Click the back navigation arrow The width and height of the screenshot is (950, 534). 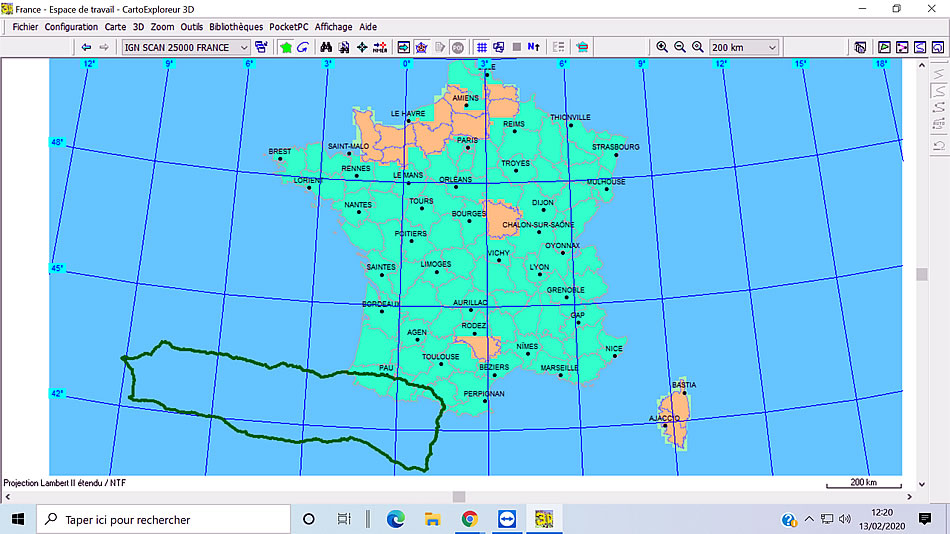pos(86,47)
